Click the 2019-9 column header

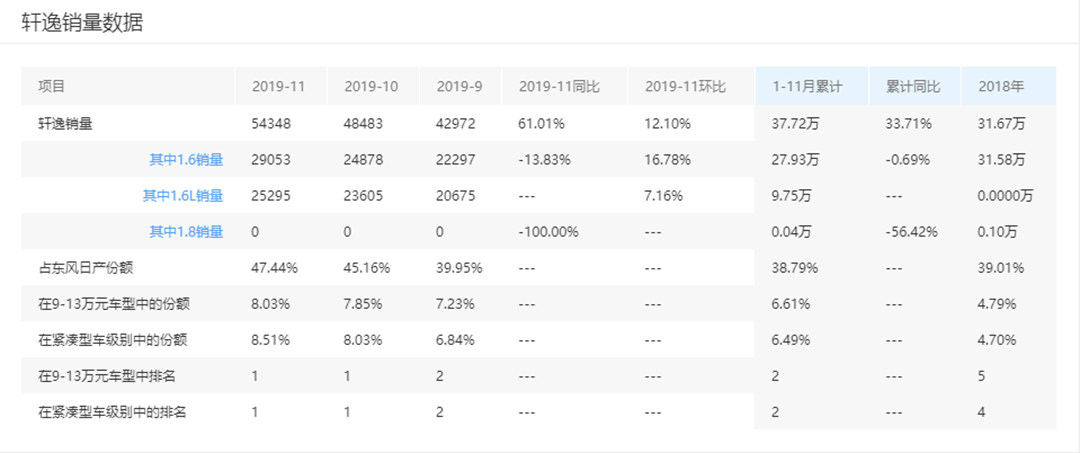pyautogui.click(x=459, y=87)
